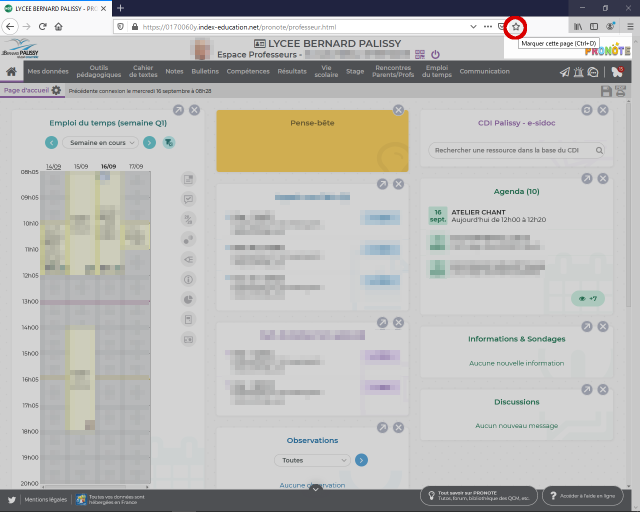This screenshot has width=640, height=512.
Task: Click the power/logout icon
Action: click(x=435, y=55)
